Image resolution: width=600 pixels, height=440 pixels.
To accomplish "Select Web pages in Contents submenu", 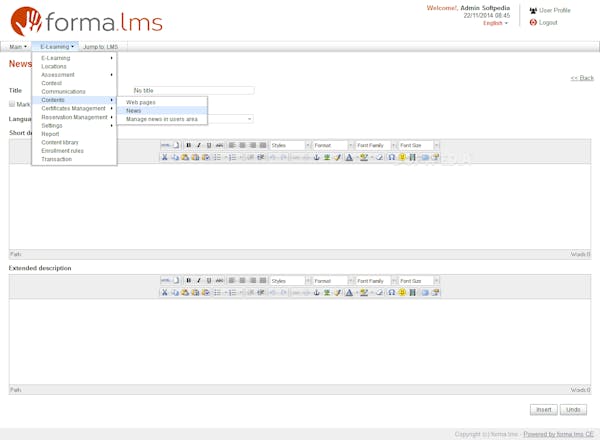I will (162, 102).
